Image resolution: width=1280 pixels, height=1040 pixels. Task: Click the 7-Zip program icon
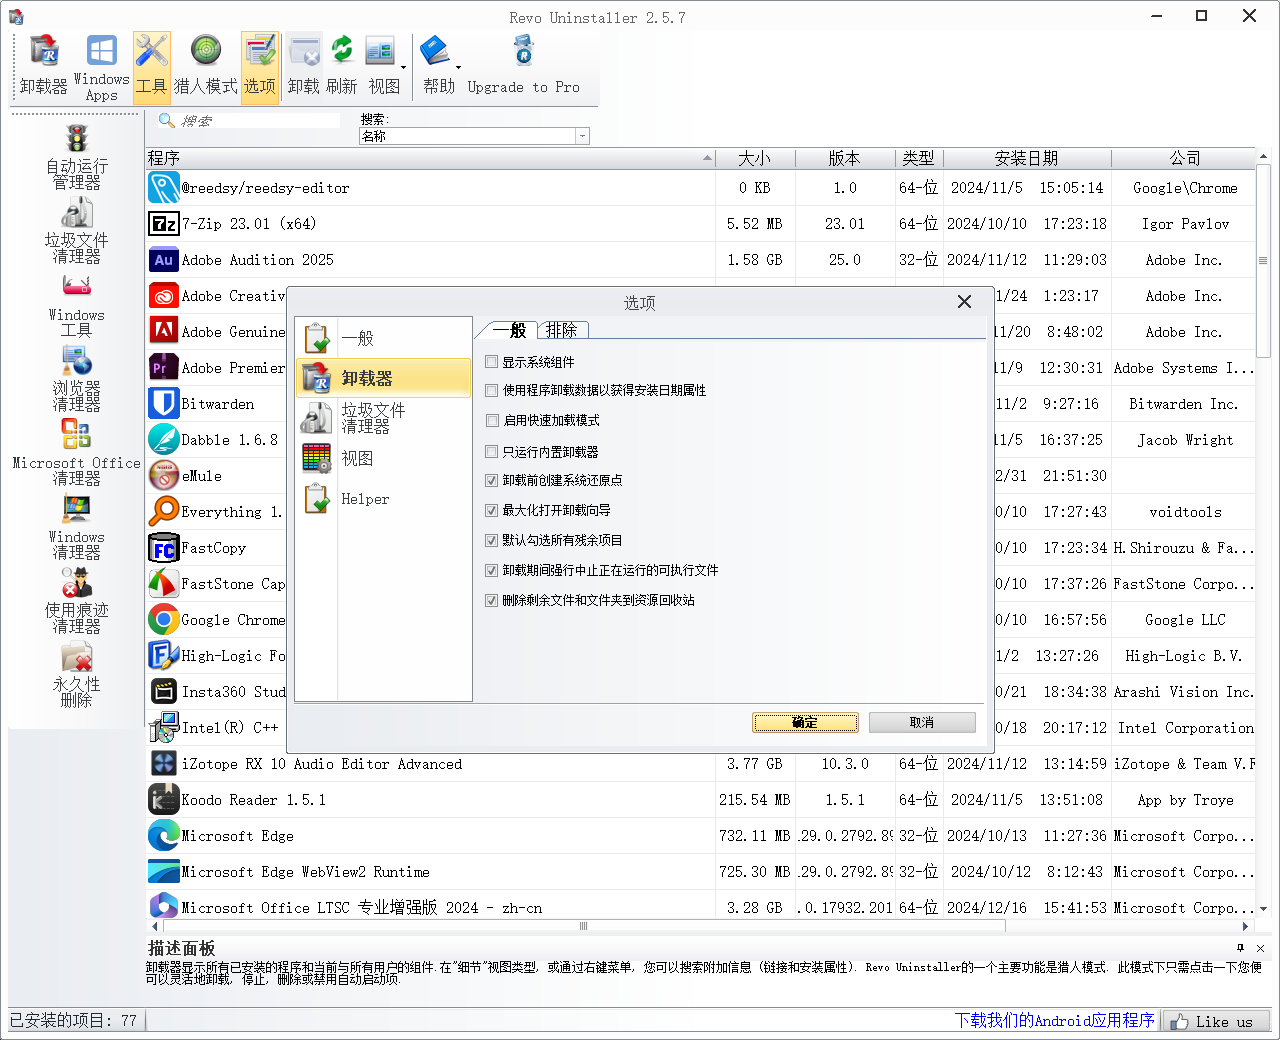(164, 224)
